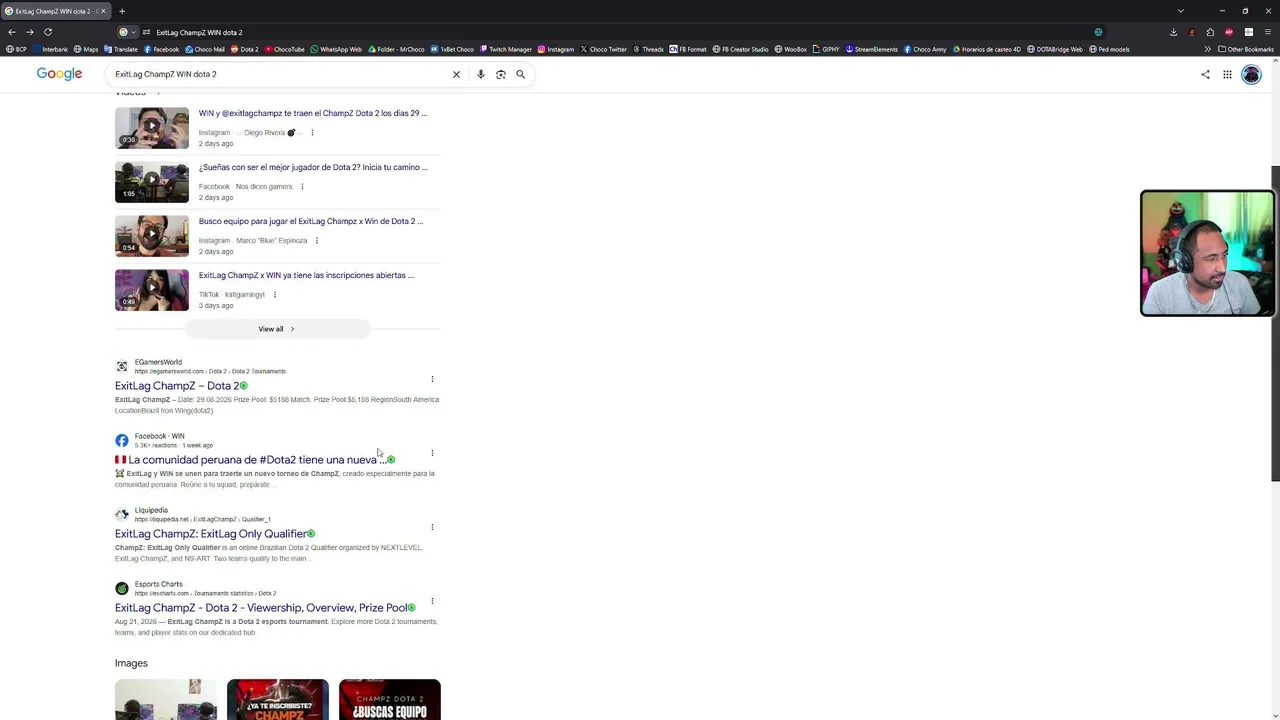Open the ¿BUSCAS EQUIPO image result thumbnail
The height and width of the screenshot is (720, 1280).
pos(390,700)
